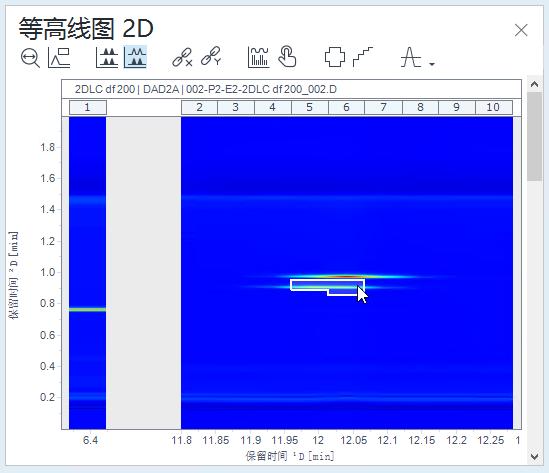Click the staircase step icon
This screenshot has height=473, width=549.
pos(363,57)
